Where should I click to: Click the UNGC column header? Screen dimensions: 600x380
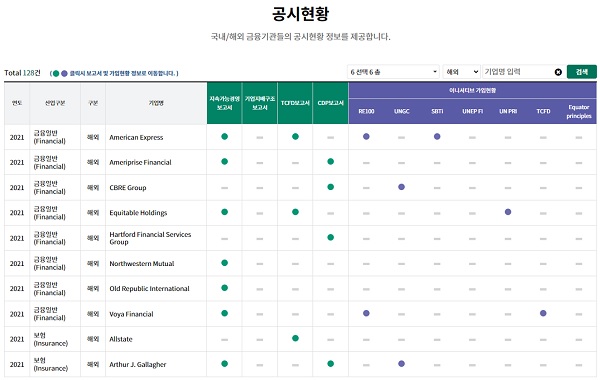(401, 111)
